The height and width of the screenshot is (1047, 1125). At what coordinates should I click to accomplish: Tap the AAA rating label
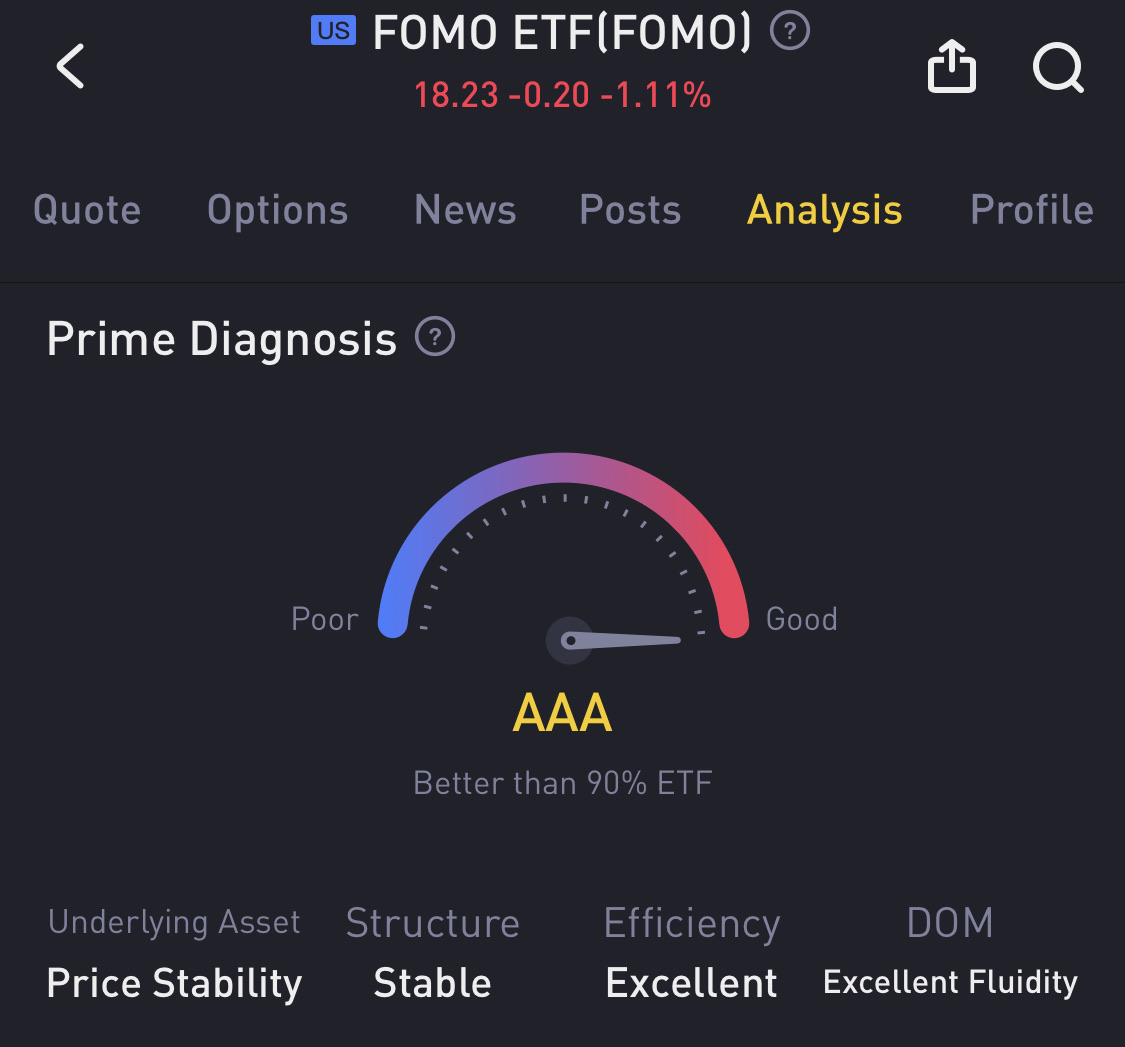pos(562,714)
